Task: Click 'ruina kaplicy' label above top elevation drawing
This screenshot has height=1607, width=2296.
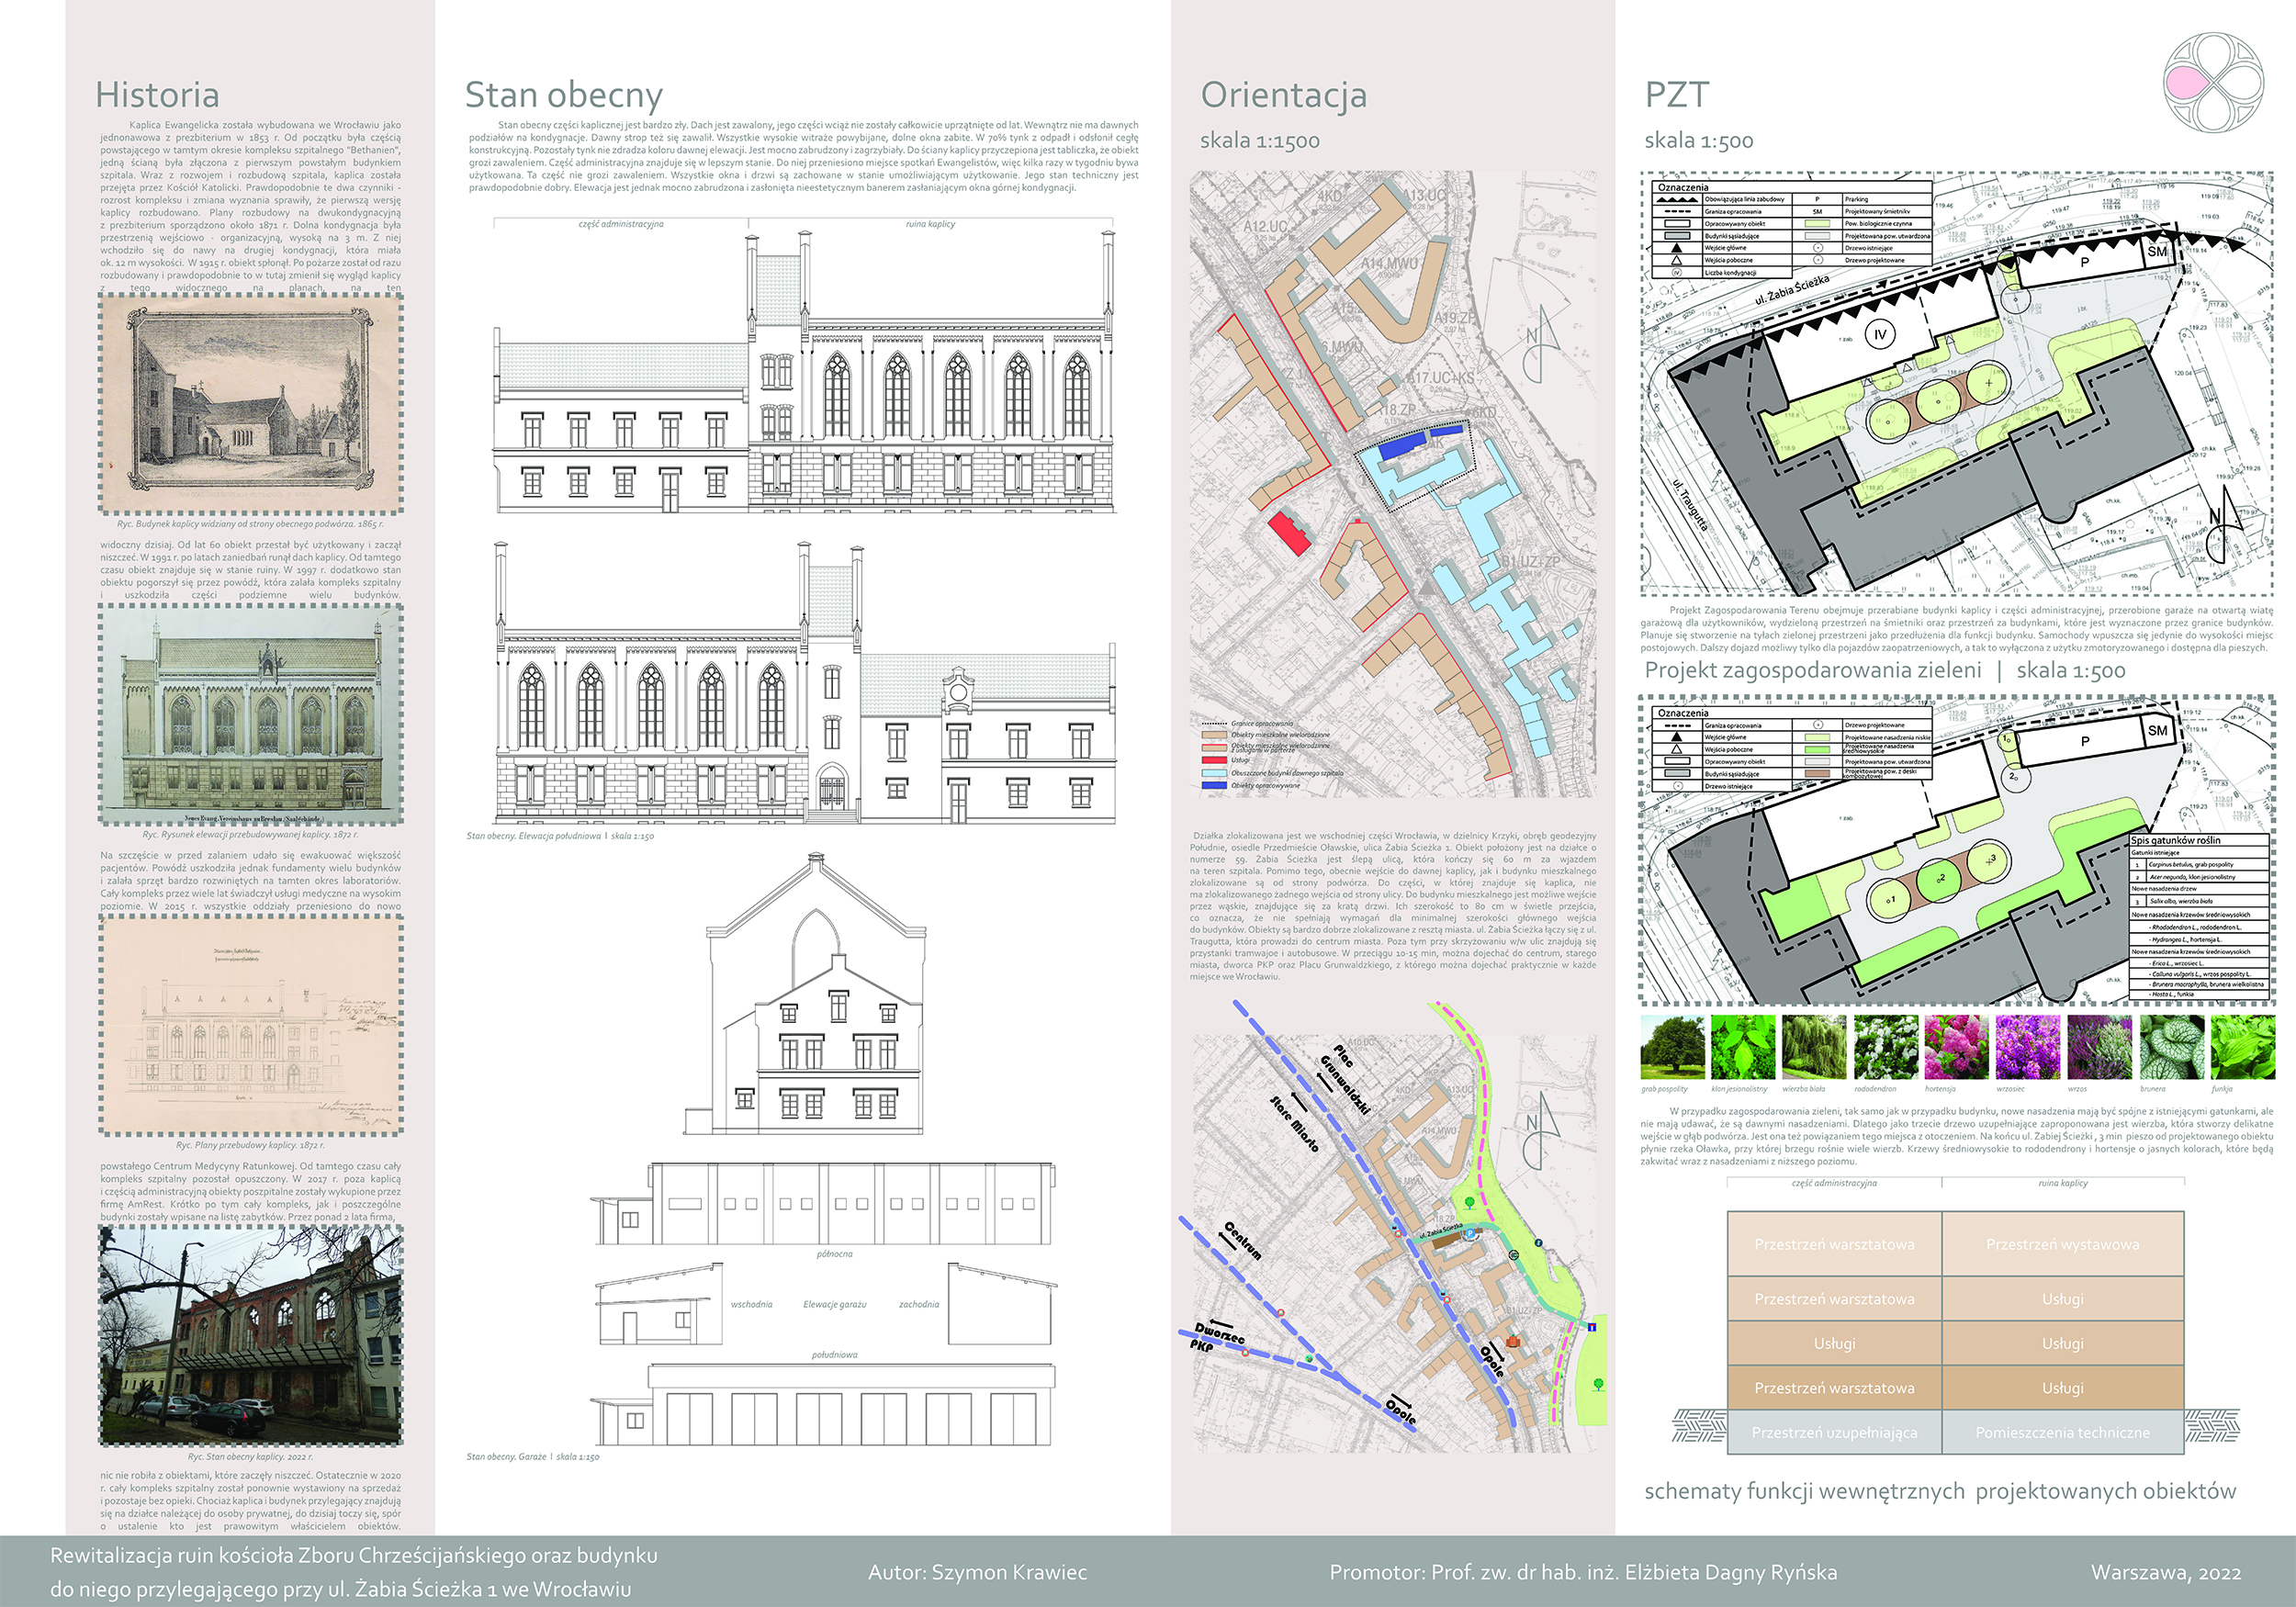Action: pyautogui.click(x=930, y=224)
